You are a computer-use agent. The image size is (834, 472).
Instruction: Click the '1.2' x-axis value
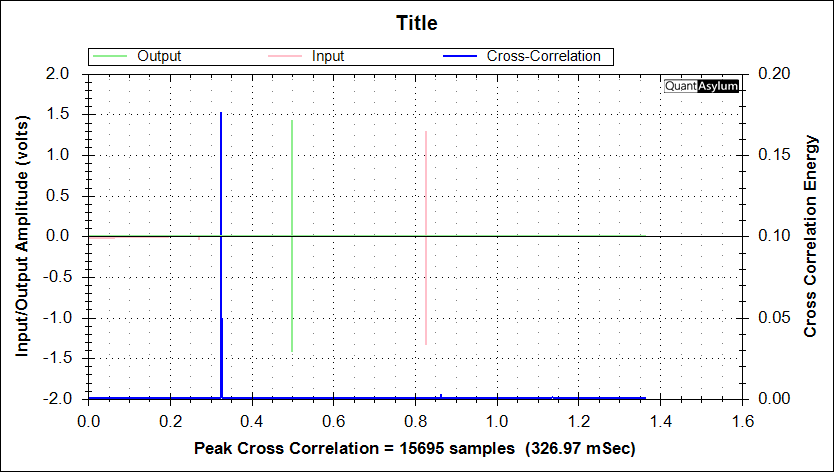click(579, 422)
